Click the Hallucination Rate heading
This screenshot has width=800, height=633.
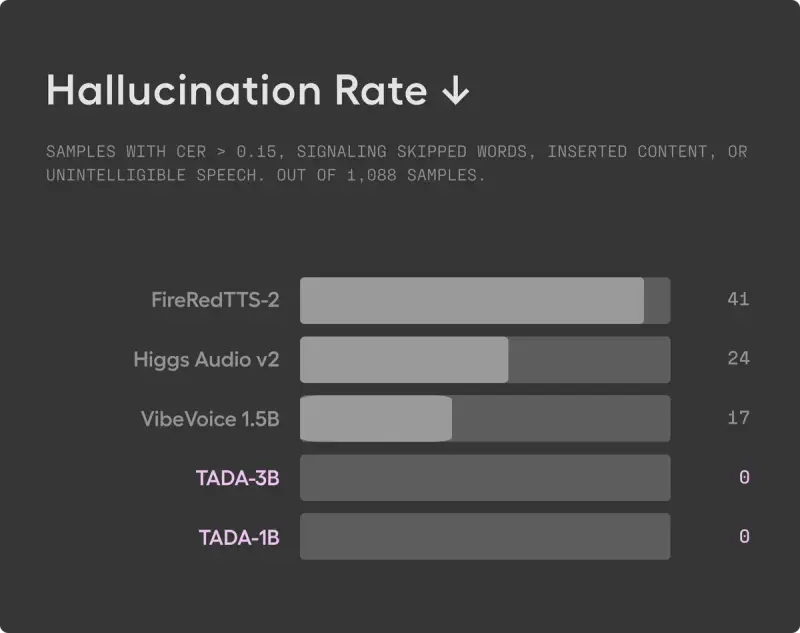[237, 91]
